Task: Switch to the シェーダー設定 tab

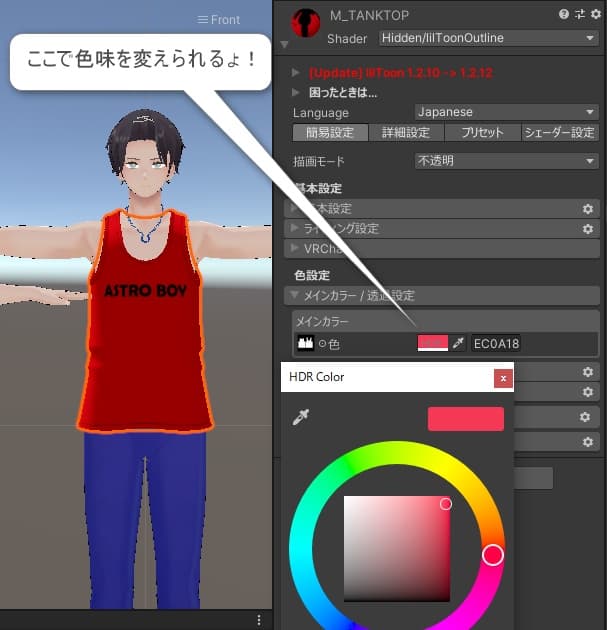Action: [560, 133]
